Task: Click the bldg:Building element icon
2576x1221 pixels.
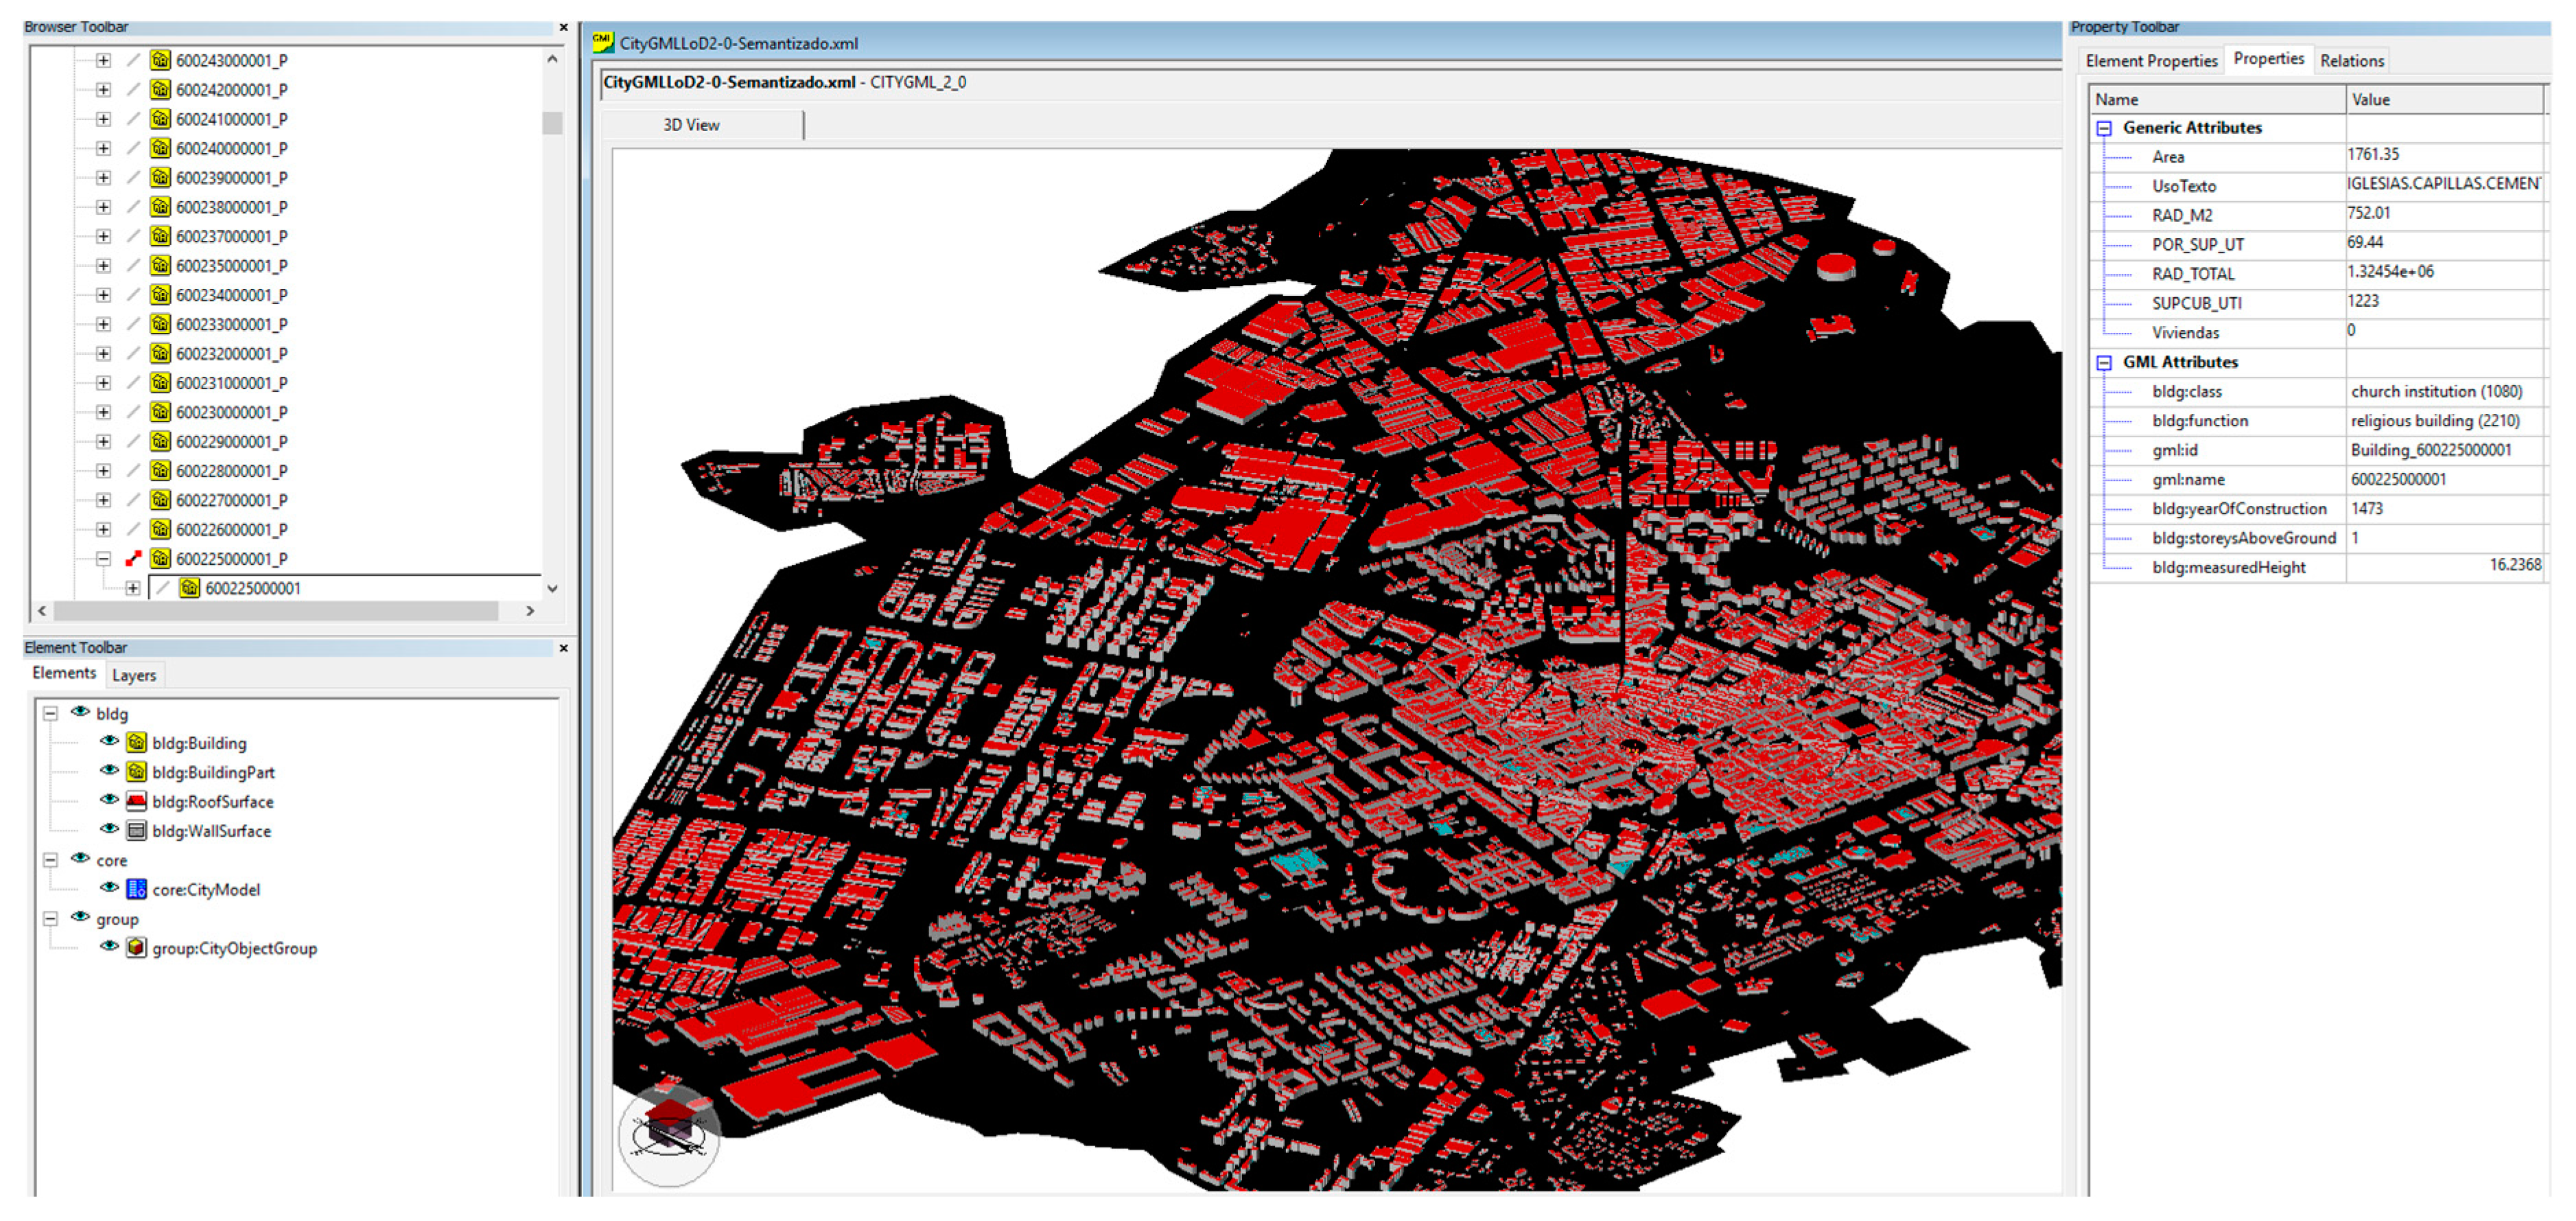Action: click(x=137, y=743)
